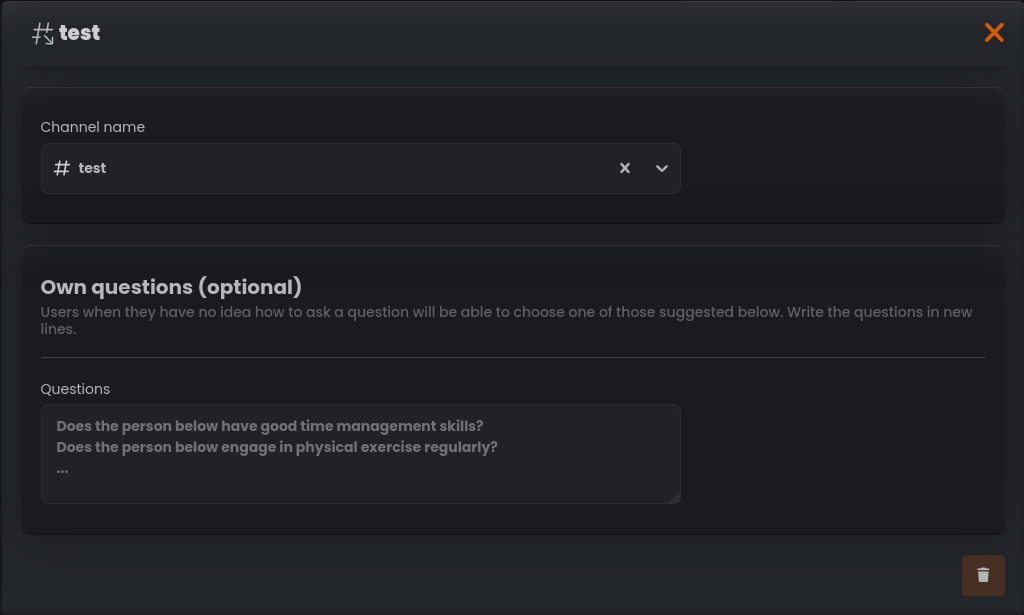Click the hashtag icon inside the channel selector

[60, 168]
